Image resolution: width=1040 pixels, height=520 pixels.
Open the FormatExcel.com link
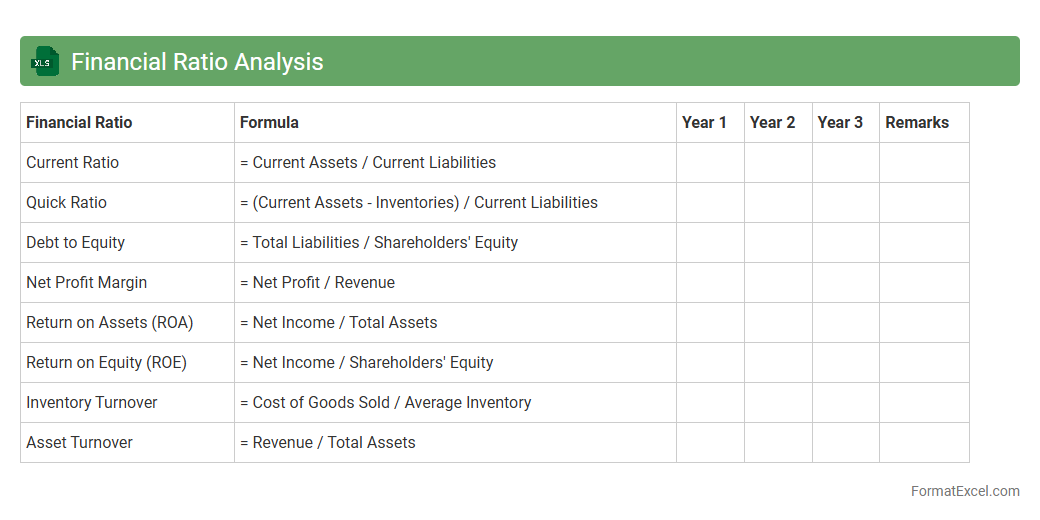point(965,491)
